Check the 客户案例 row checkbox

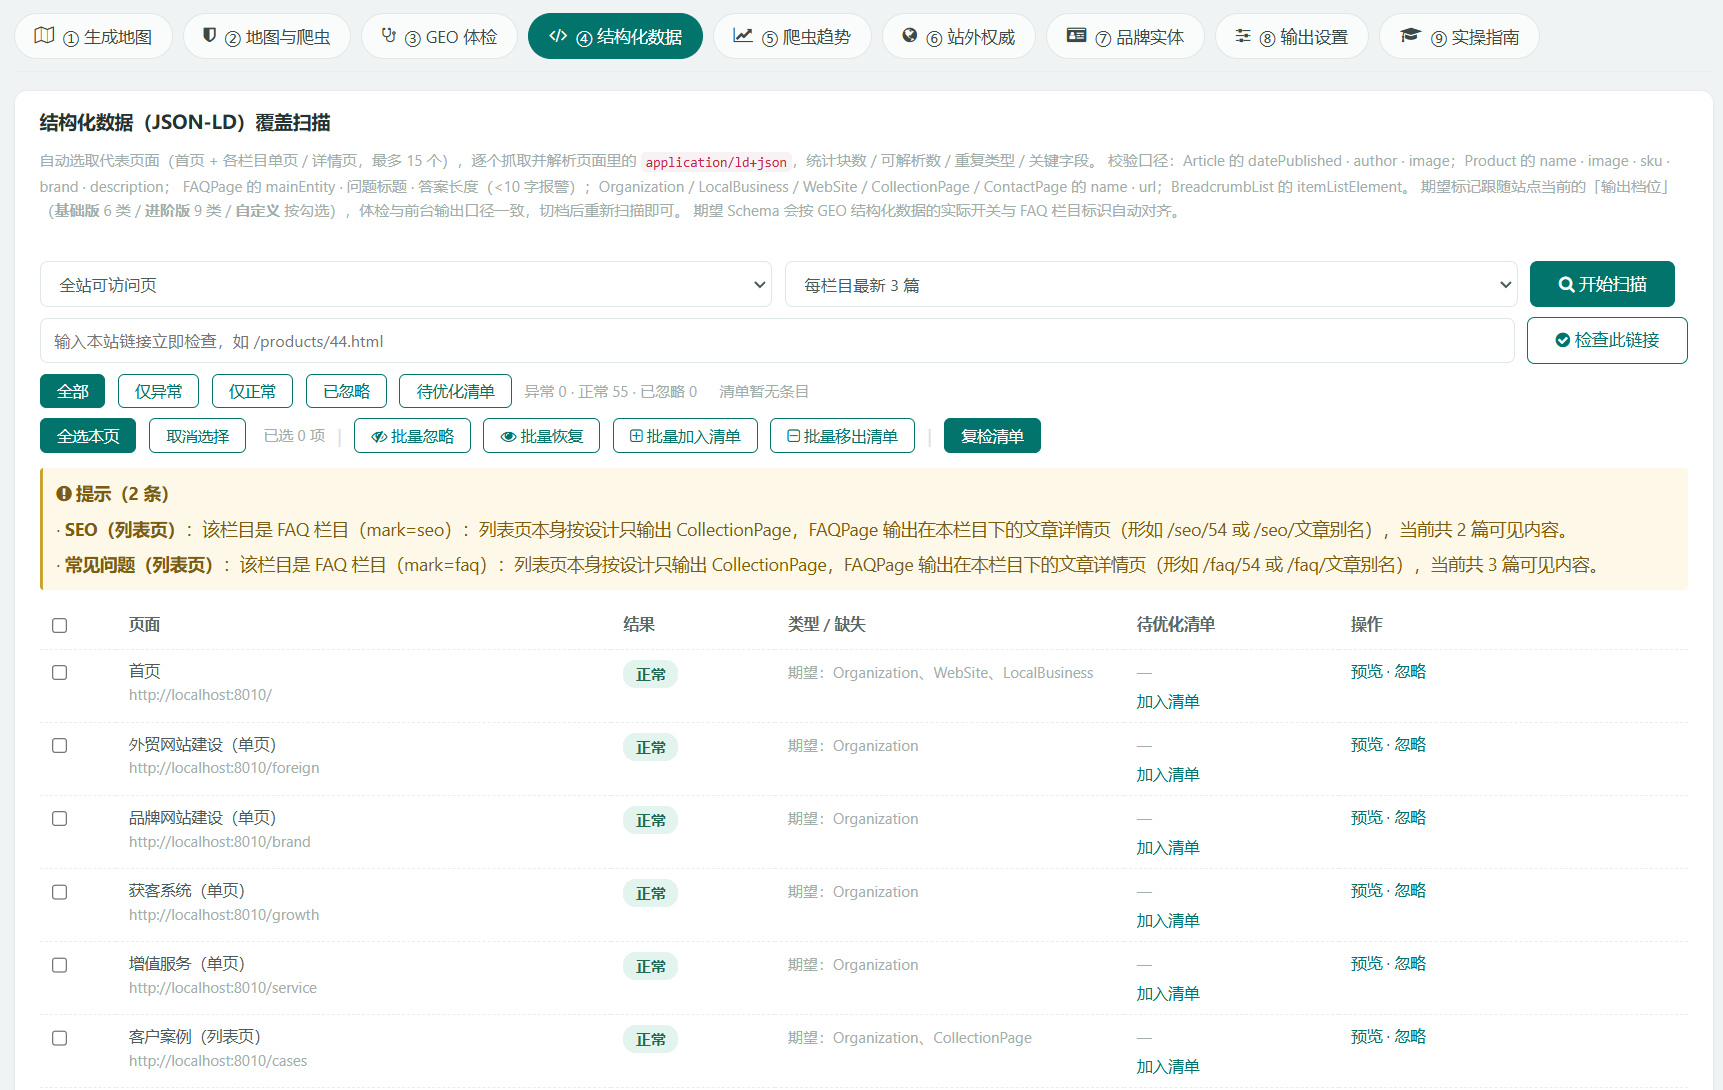click(x=60, y=1037)
